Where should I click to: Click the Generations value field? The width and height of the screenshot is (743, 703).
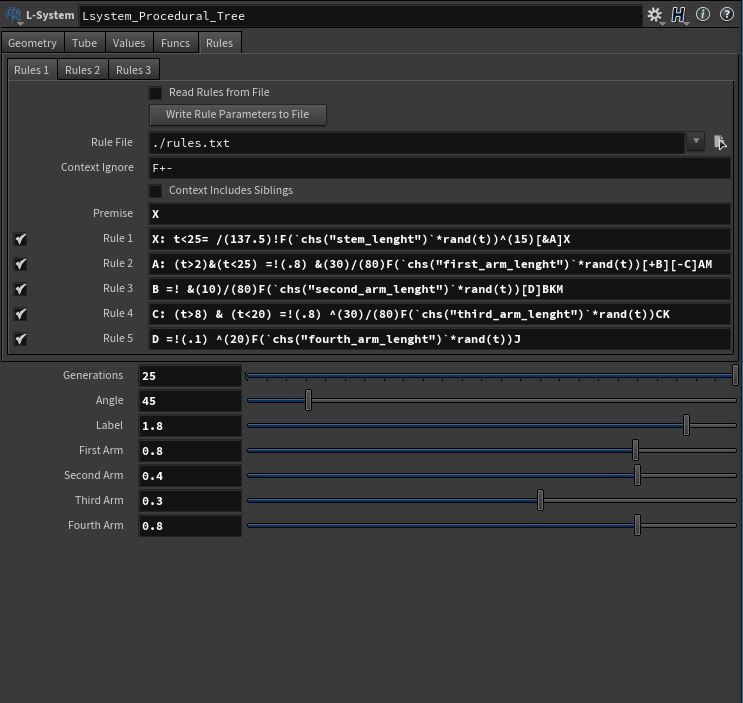click(x=190, y=376)
